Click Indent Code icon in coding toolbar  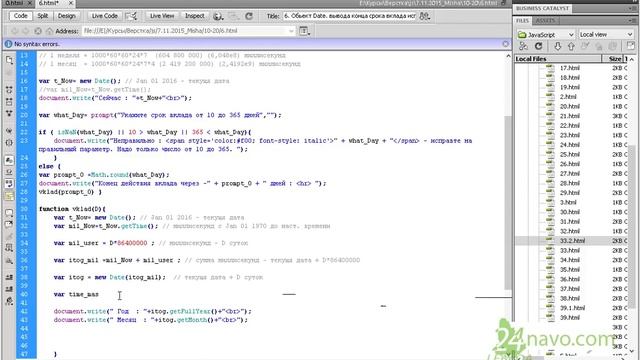(9, 277)
